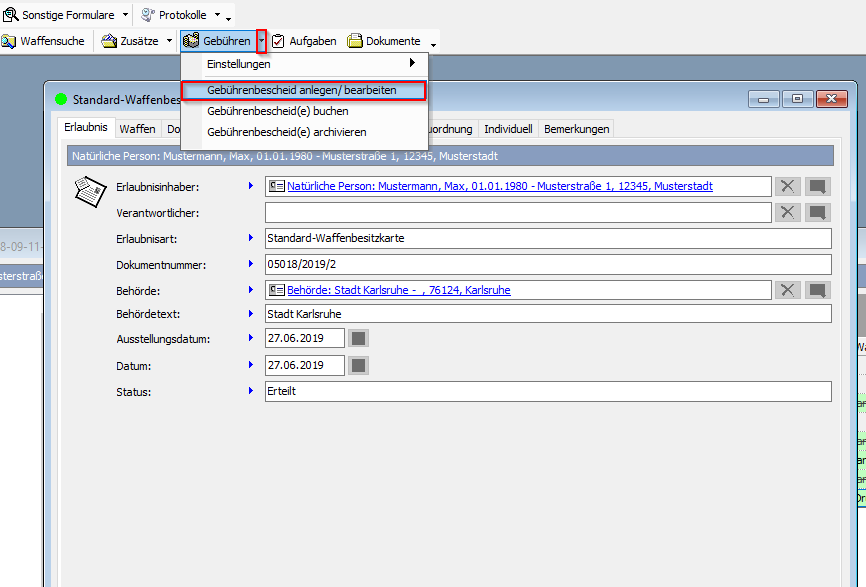
Task: Select Gebührenbescheid anlegen/ bearbeiten
Action: (x=302, y=90)
